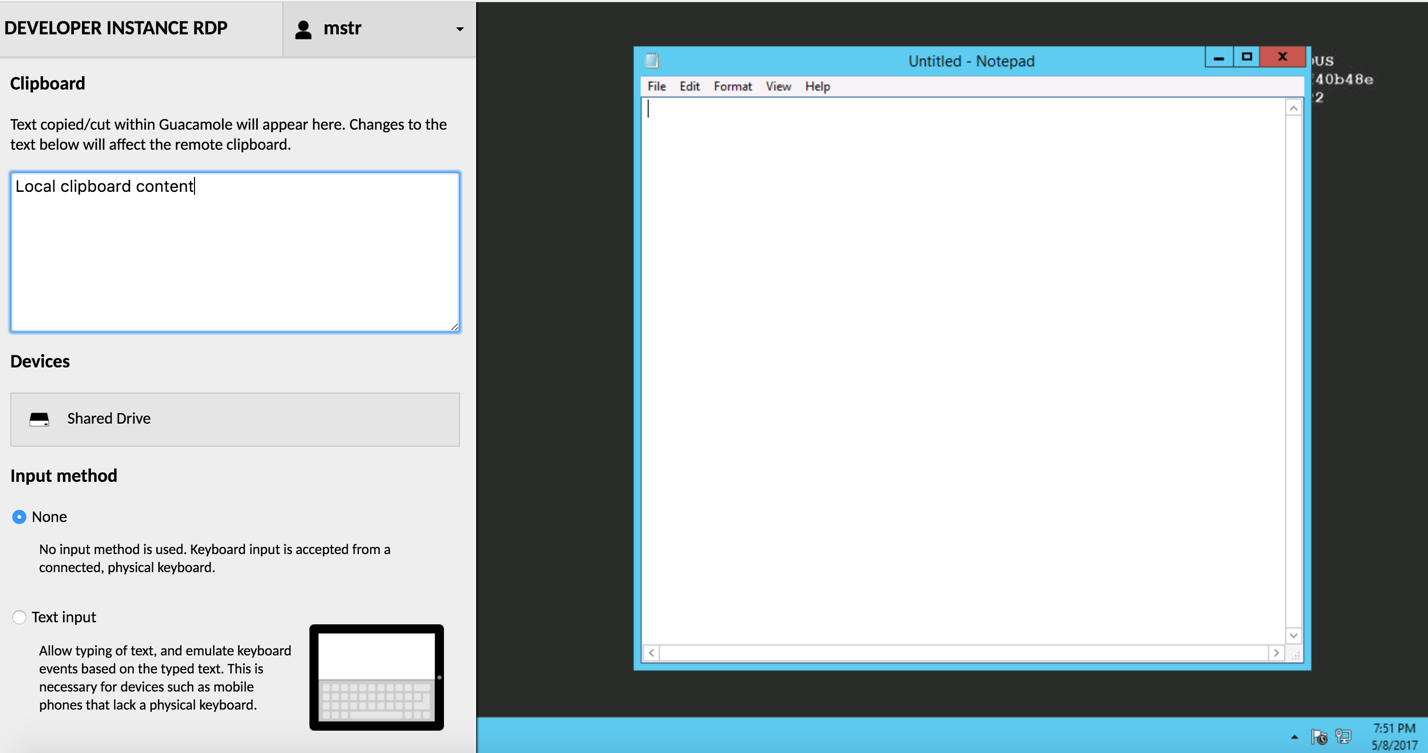Click the Shared Drive device entry
This screenshot has height=753, width=1428.
click(234, 418)
